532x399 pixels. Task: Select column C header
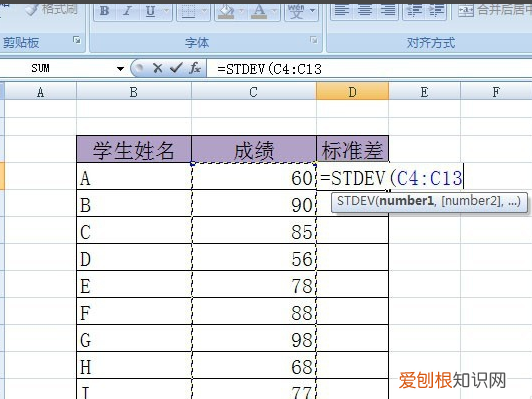(x=253, y=92)
